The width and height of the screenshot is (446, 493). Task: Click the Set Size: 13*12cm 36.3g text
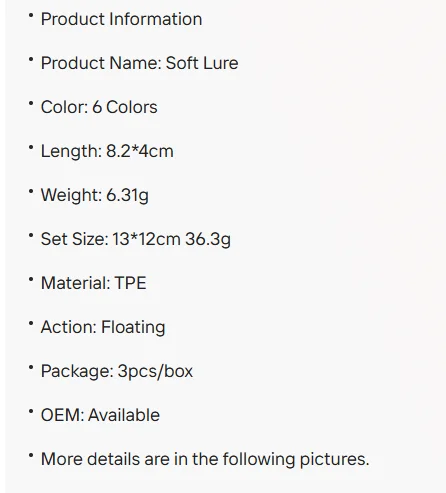click(136, 239)
